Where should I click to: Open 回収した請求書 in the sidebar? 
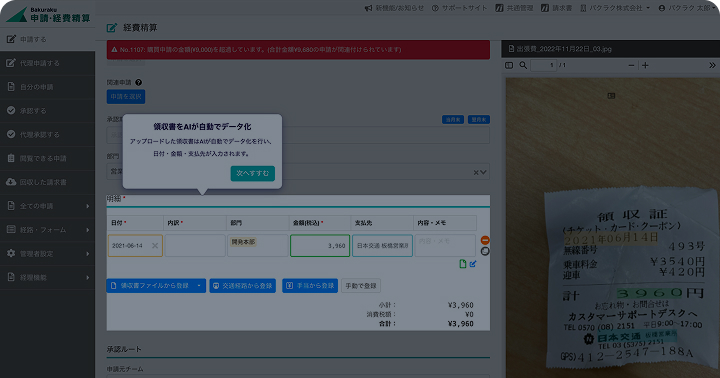pyautogui.click(x=47, y=182)
